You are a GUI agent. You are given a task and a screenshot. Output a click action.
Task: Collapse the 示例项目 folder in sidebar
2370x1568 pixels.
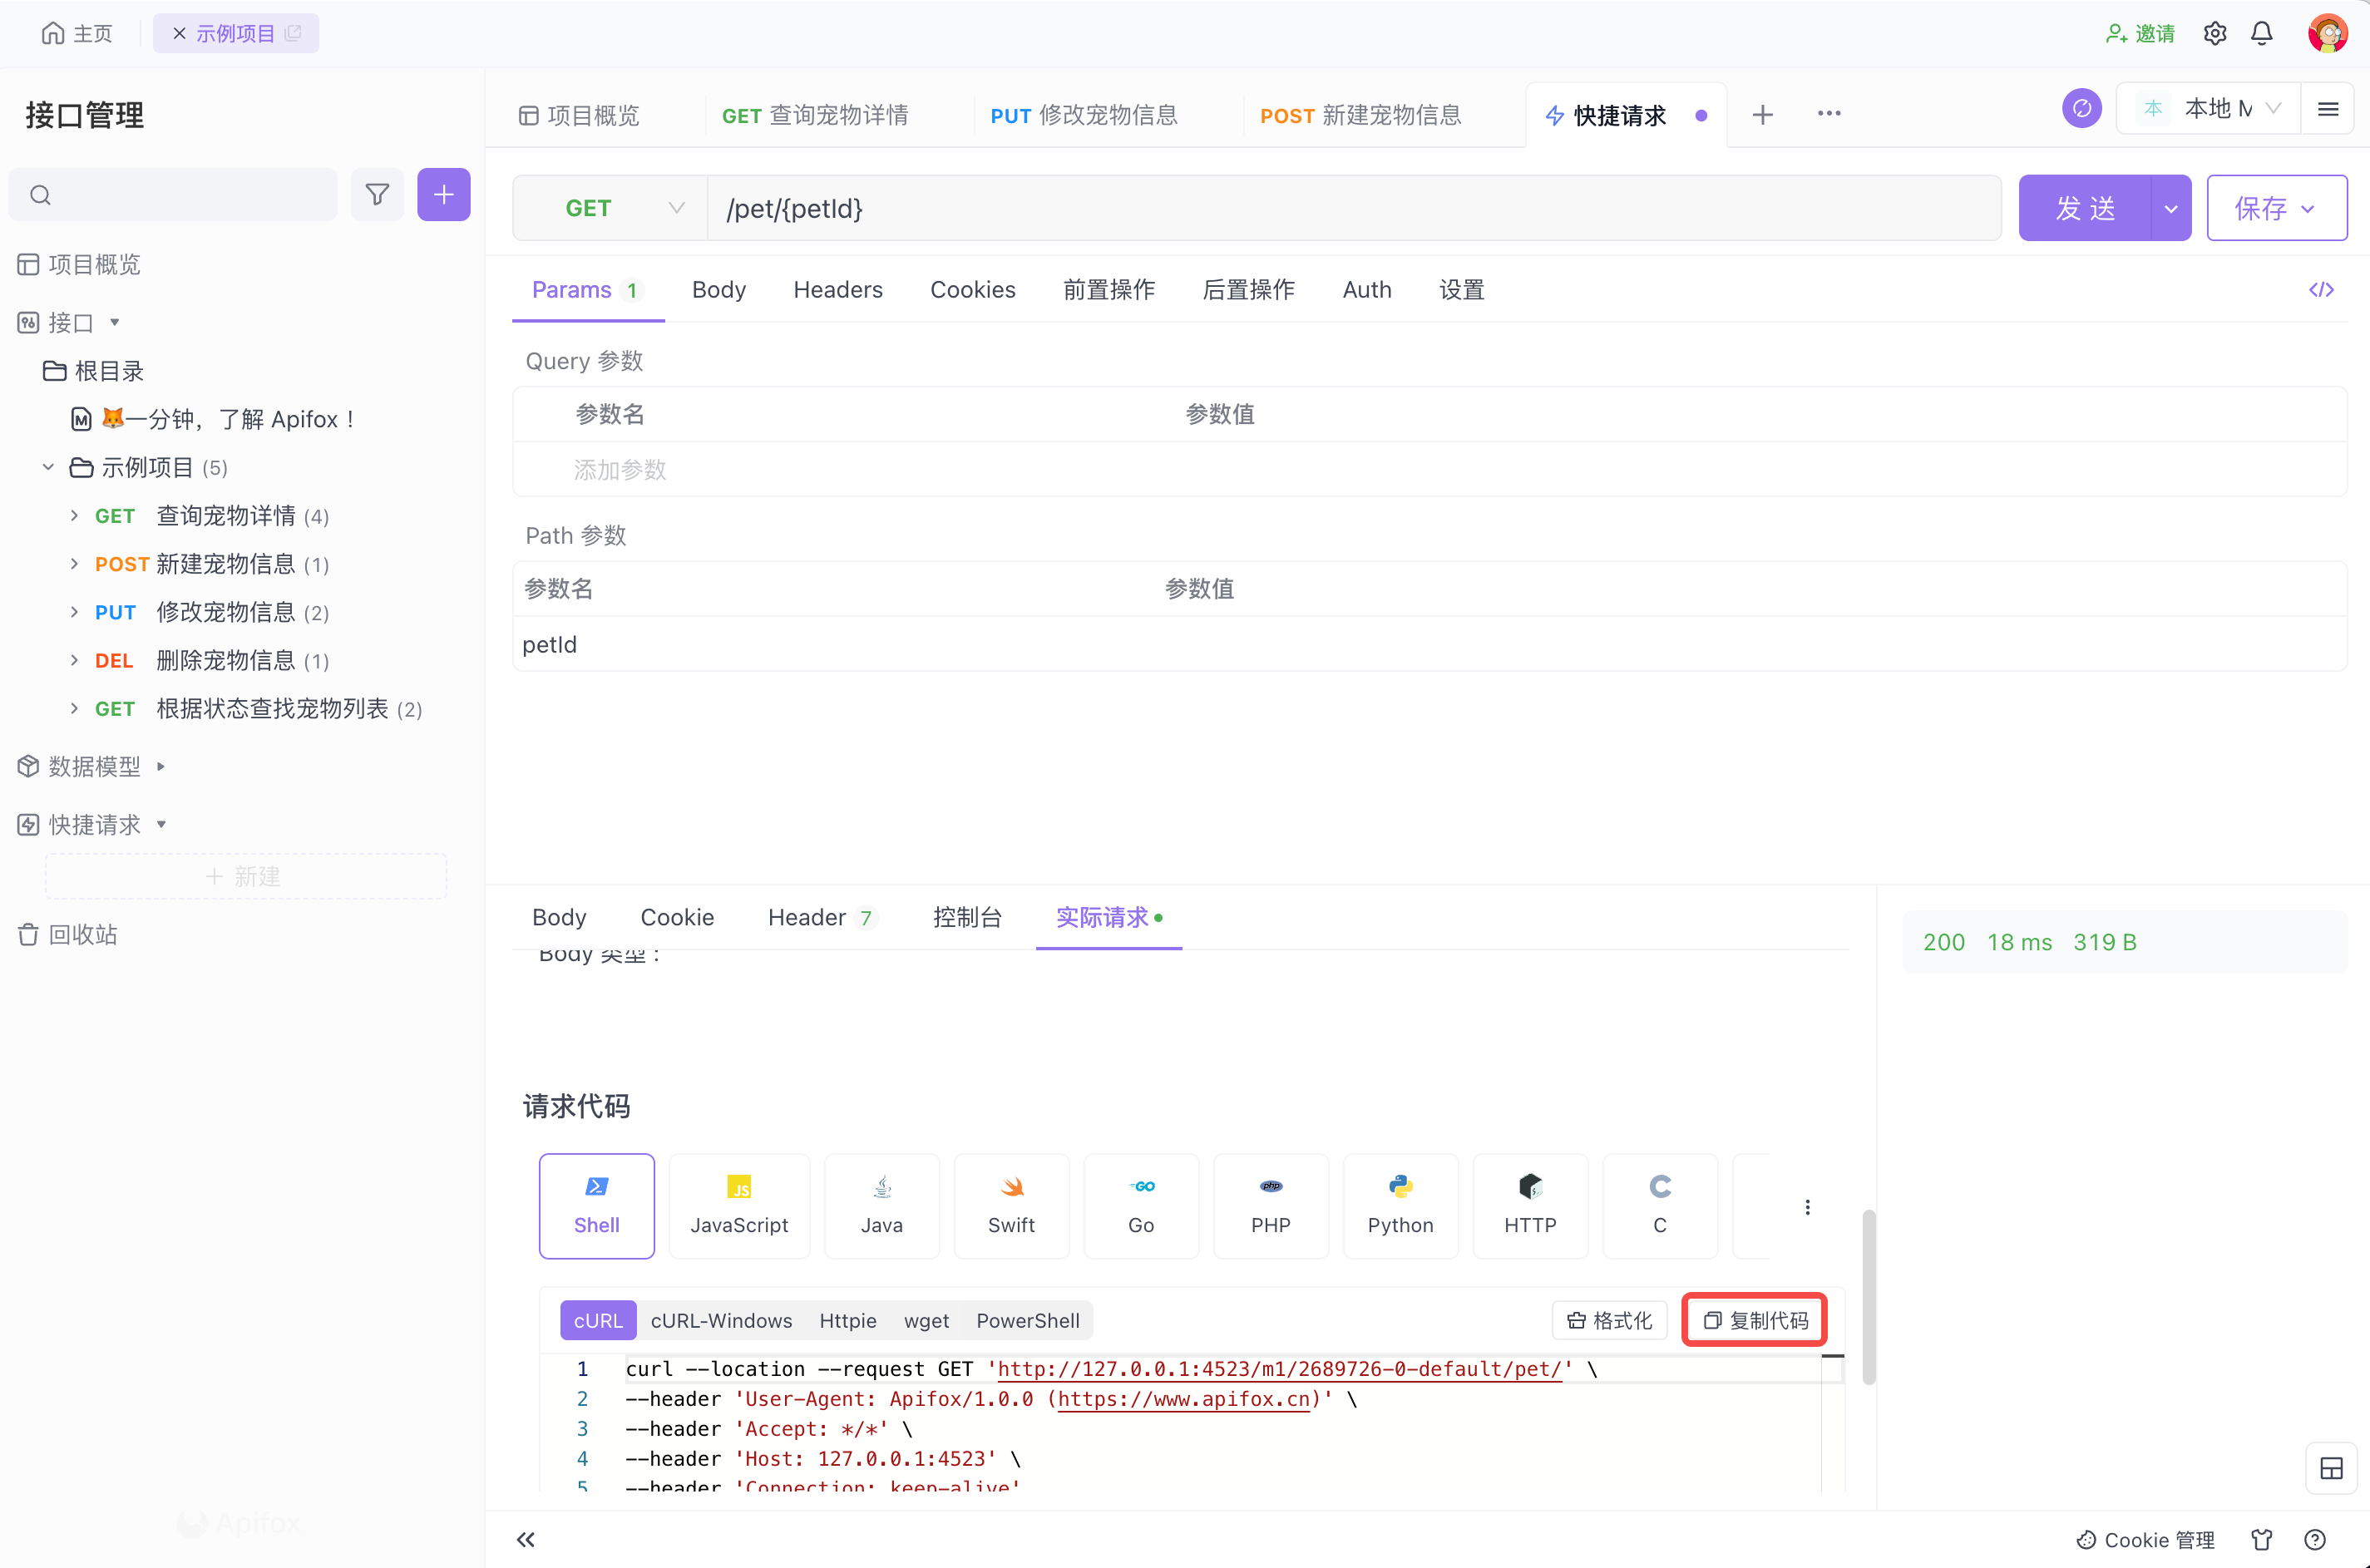(x=47, y=467)
